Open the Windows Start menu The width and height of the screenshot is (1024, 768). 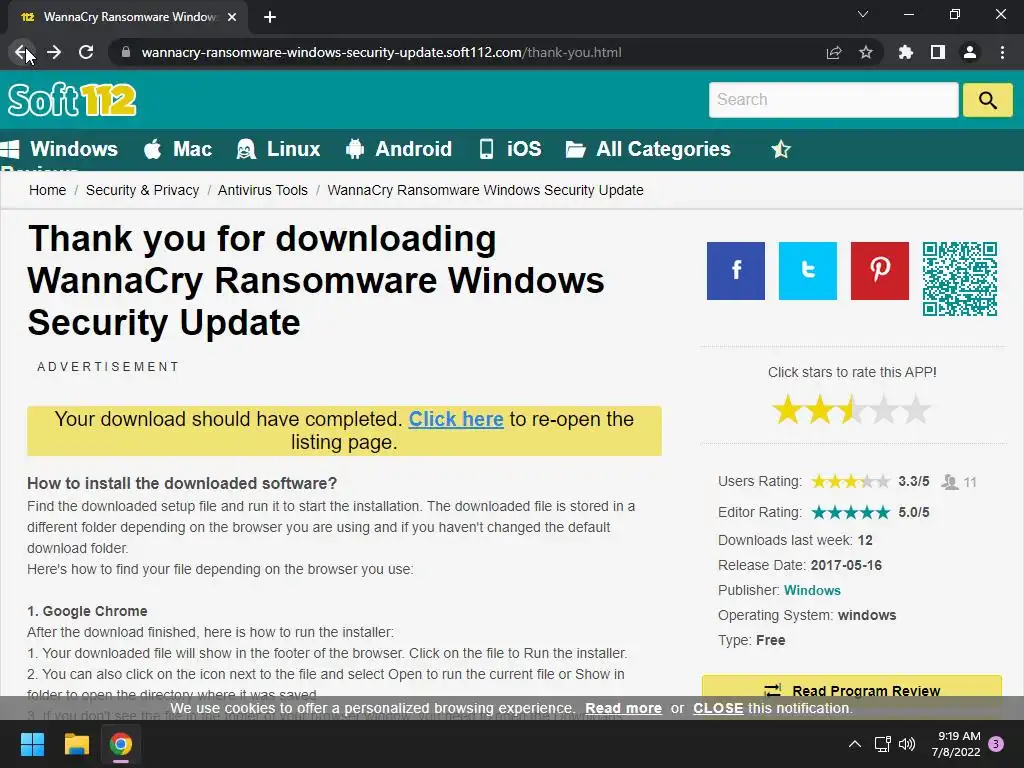32,744
